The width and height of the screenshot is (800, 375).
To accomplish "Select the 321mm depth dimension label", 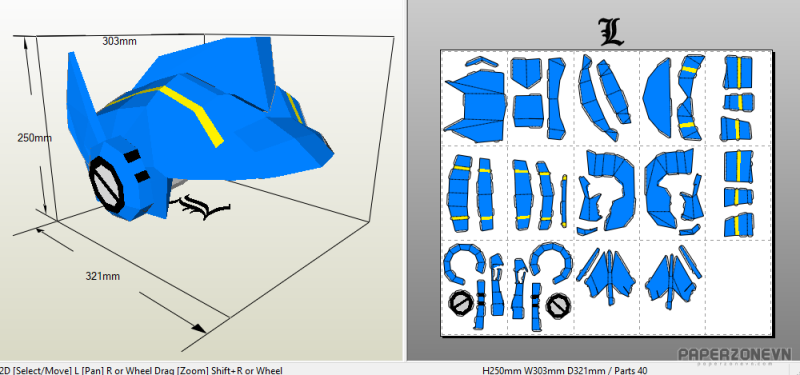I will (x=103, y=276).
